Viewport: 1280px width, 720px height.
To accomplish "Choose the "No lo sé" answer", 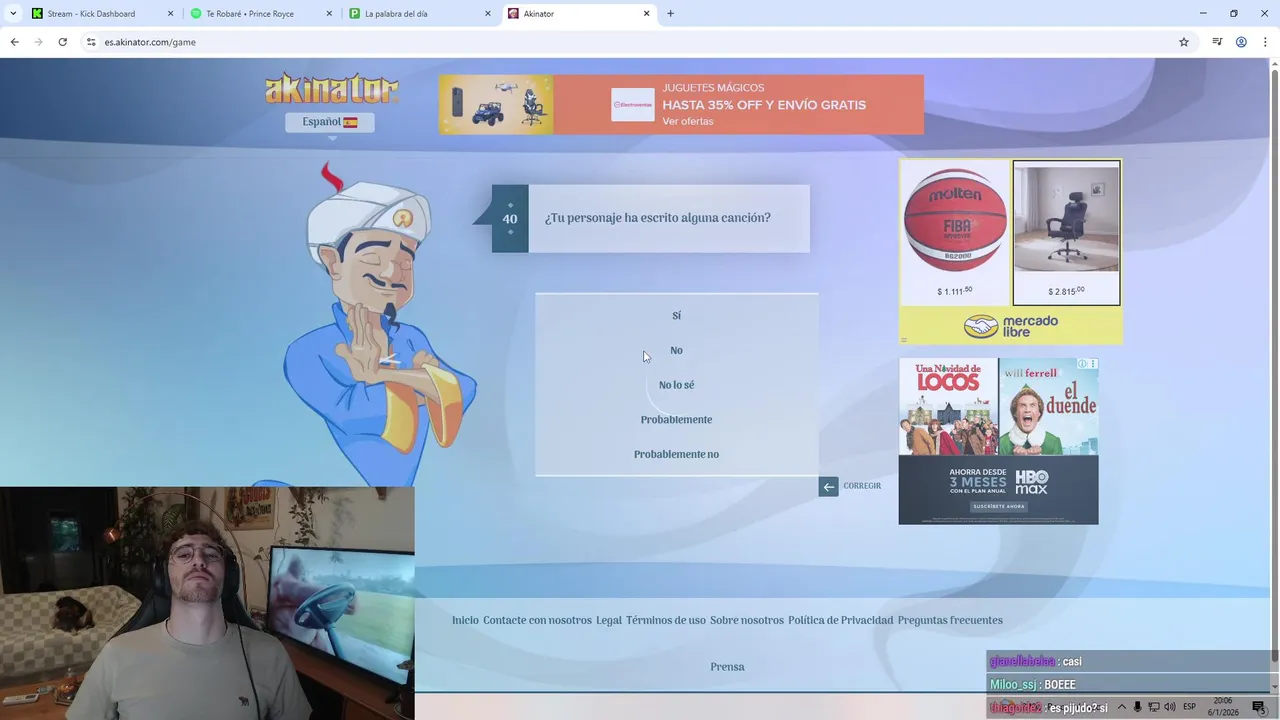I will 676,385.
